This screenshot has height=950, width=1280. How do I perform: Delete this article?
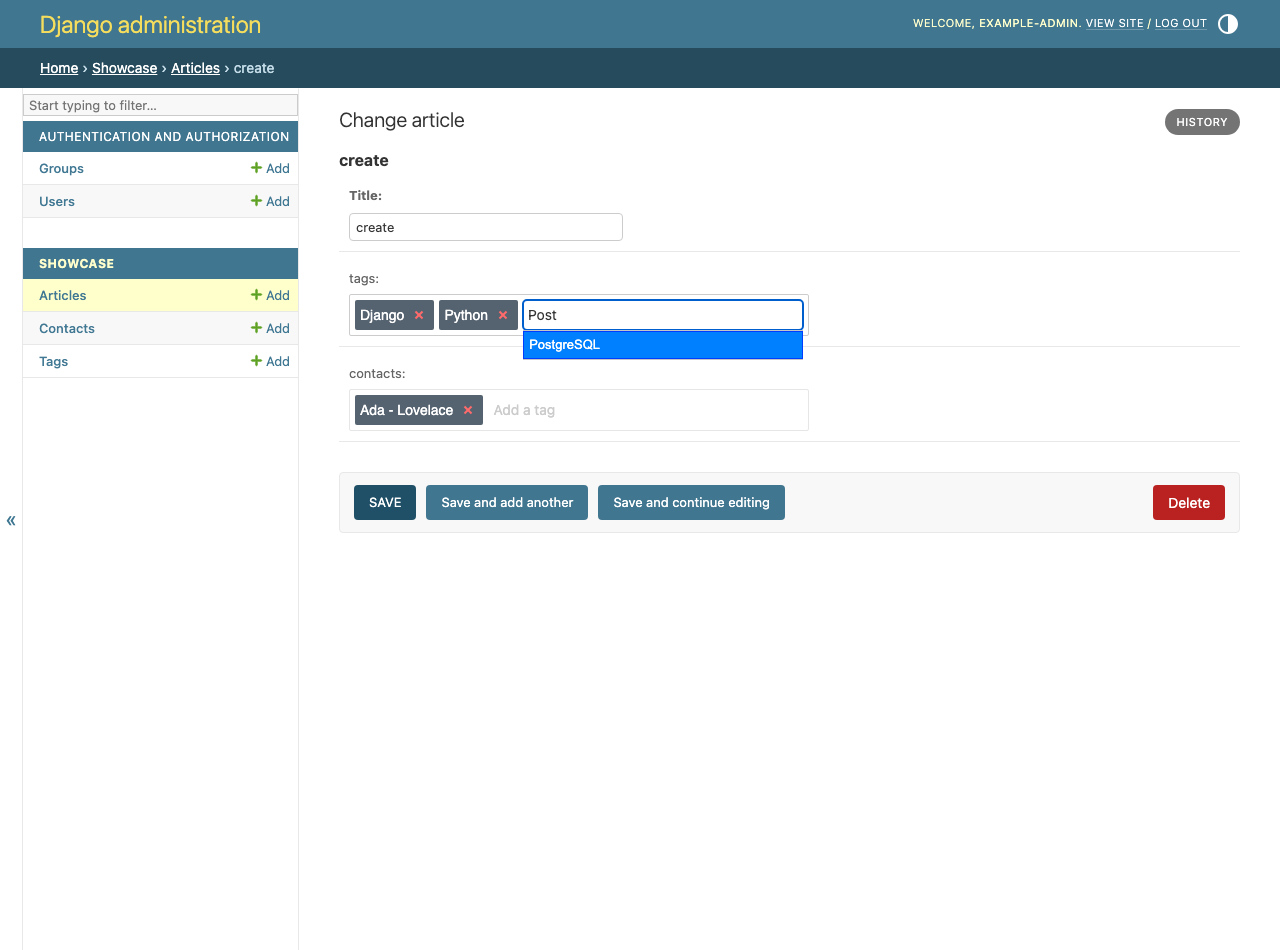(1189, 502)
